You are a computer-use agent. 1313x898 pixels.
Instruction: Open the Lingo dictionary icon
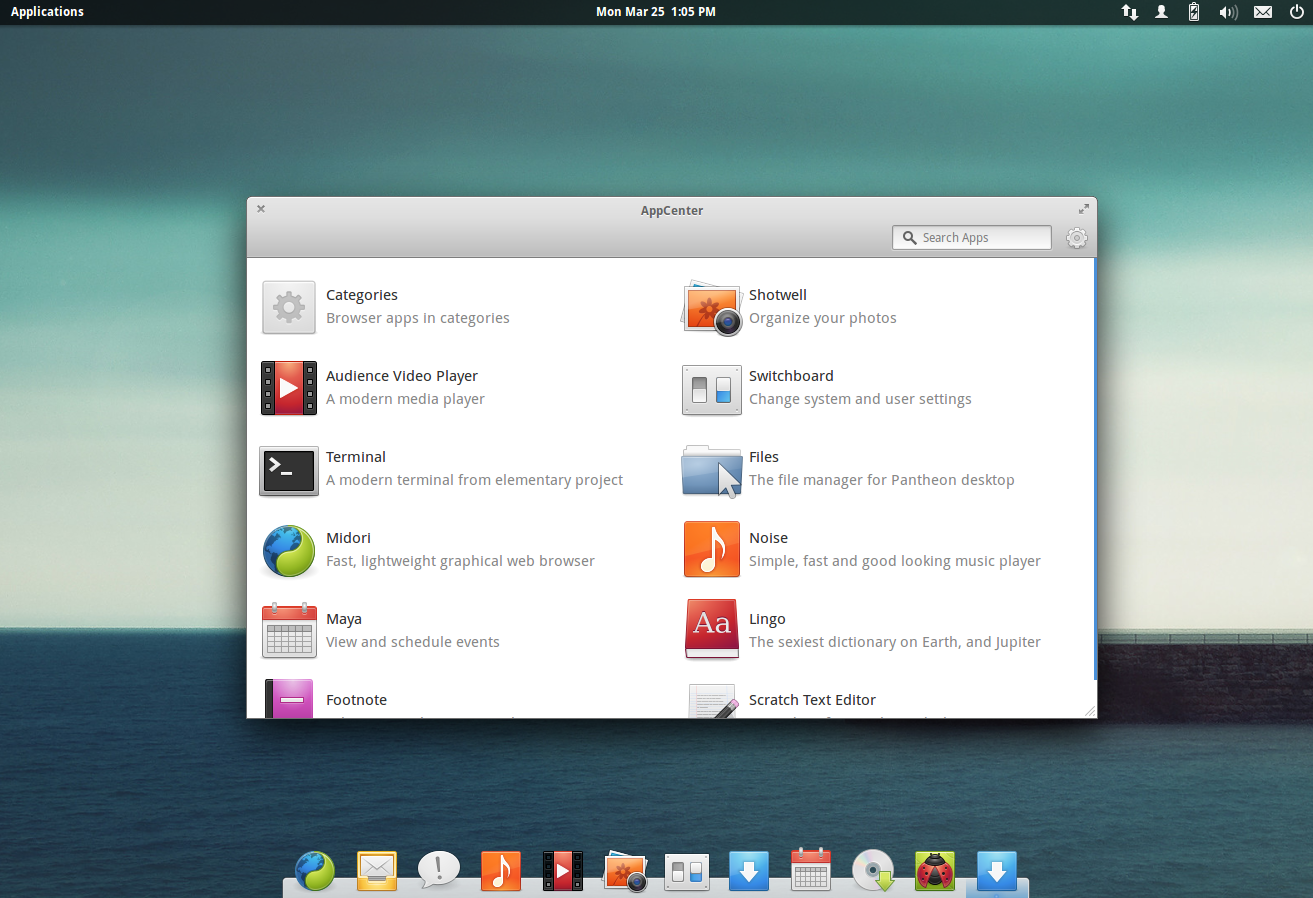(x=711, y=630)
